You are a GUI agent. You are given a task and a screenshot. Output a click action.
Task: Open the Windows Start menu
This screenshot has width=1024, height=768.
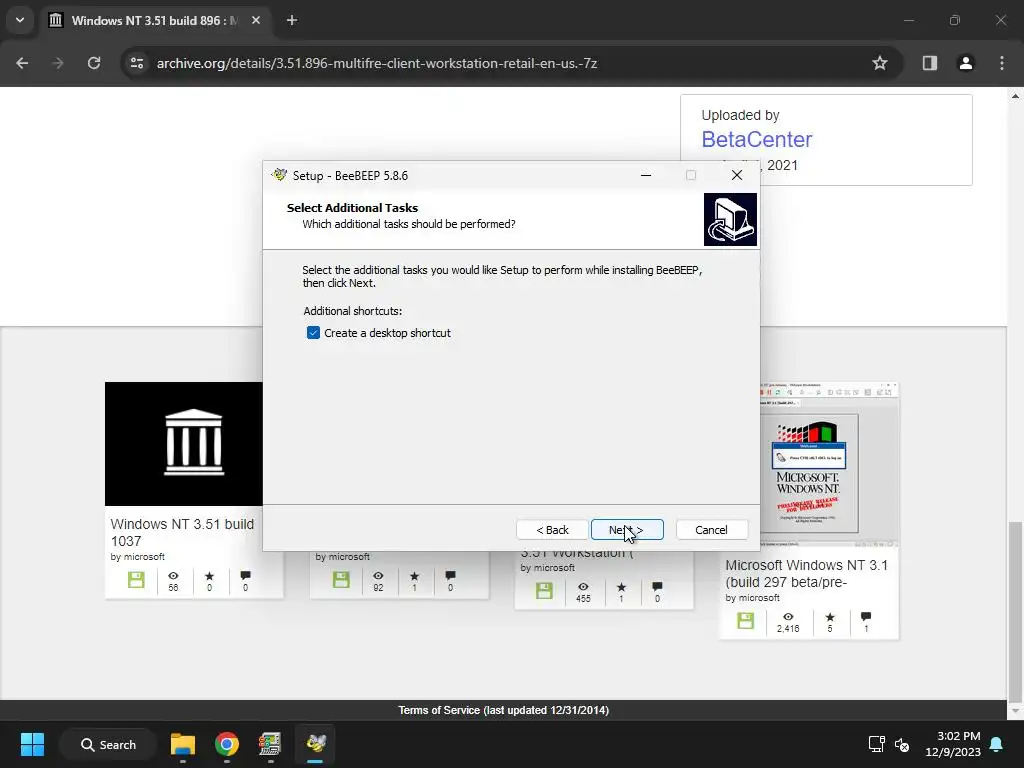(x=32, y=744)
